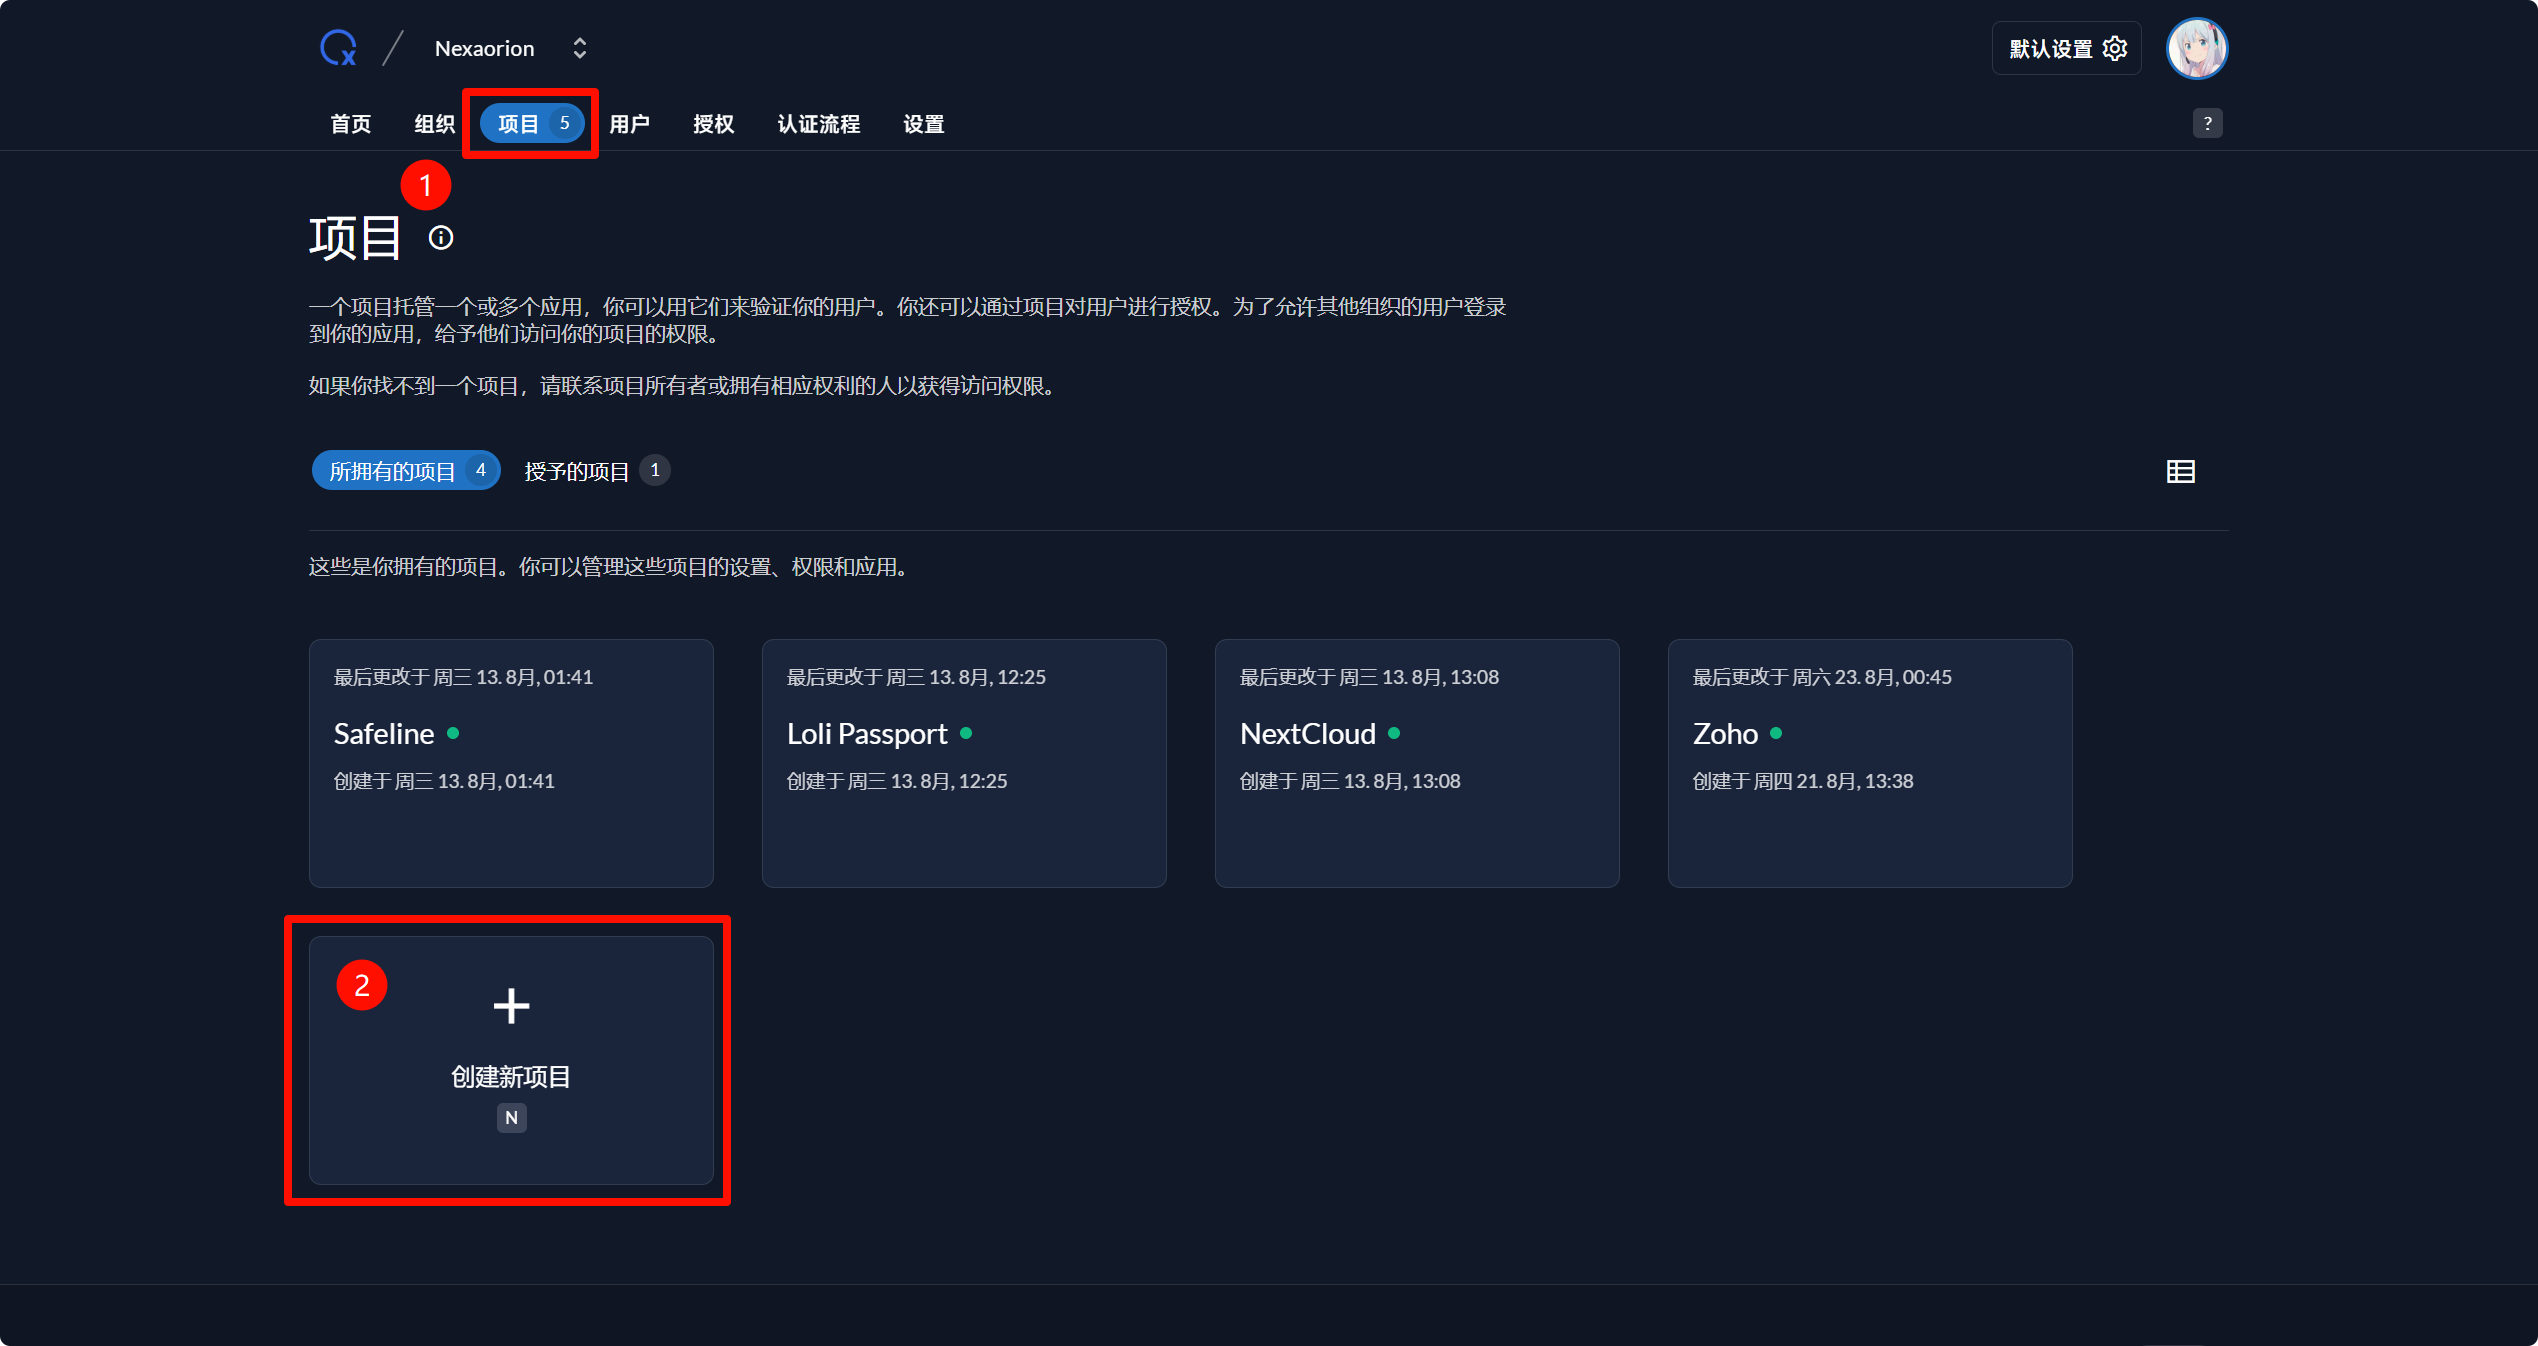Open the Safeline project card
This screenshot has width=2538, height=1346.
click(x=511, y=763)
